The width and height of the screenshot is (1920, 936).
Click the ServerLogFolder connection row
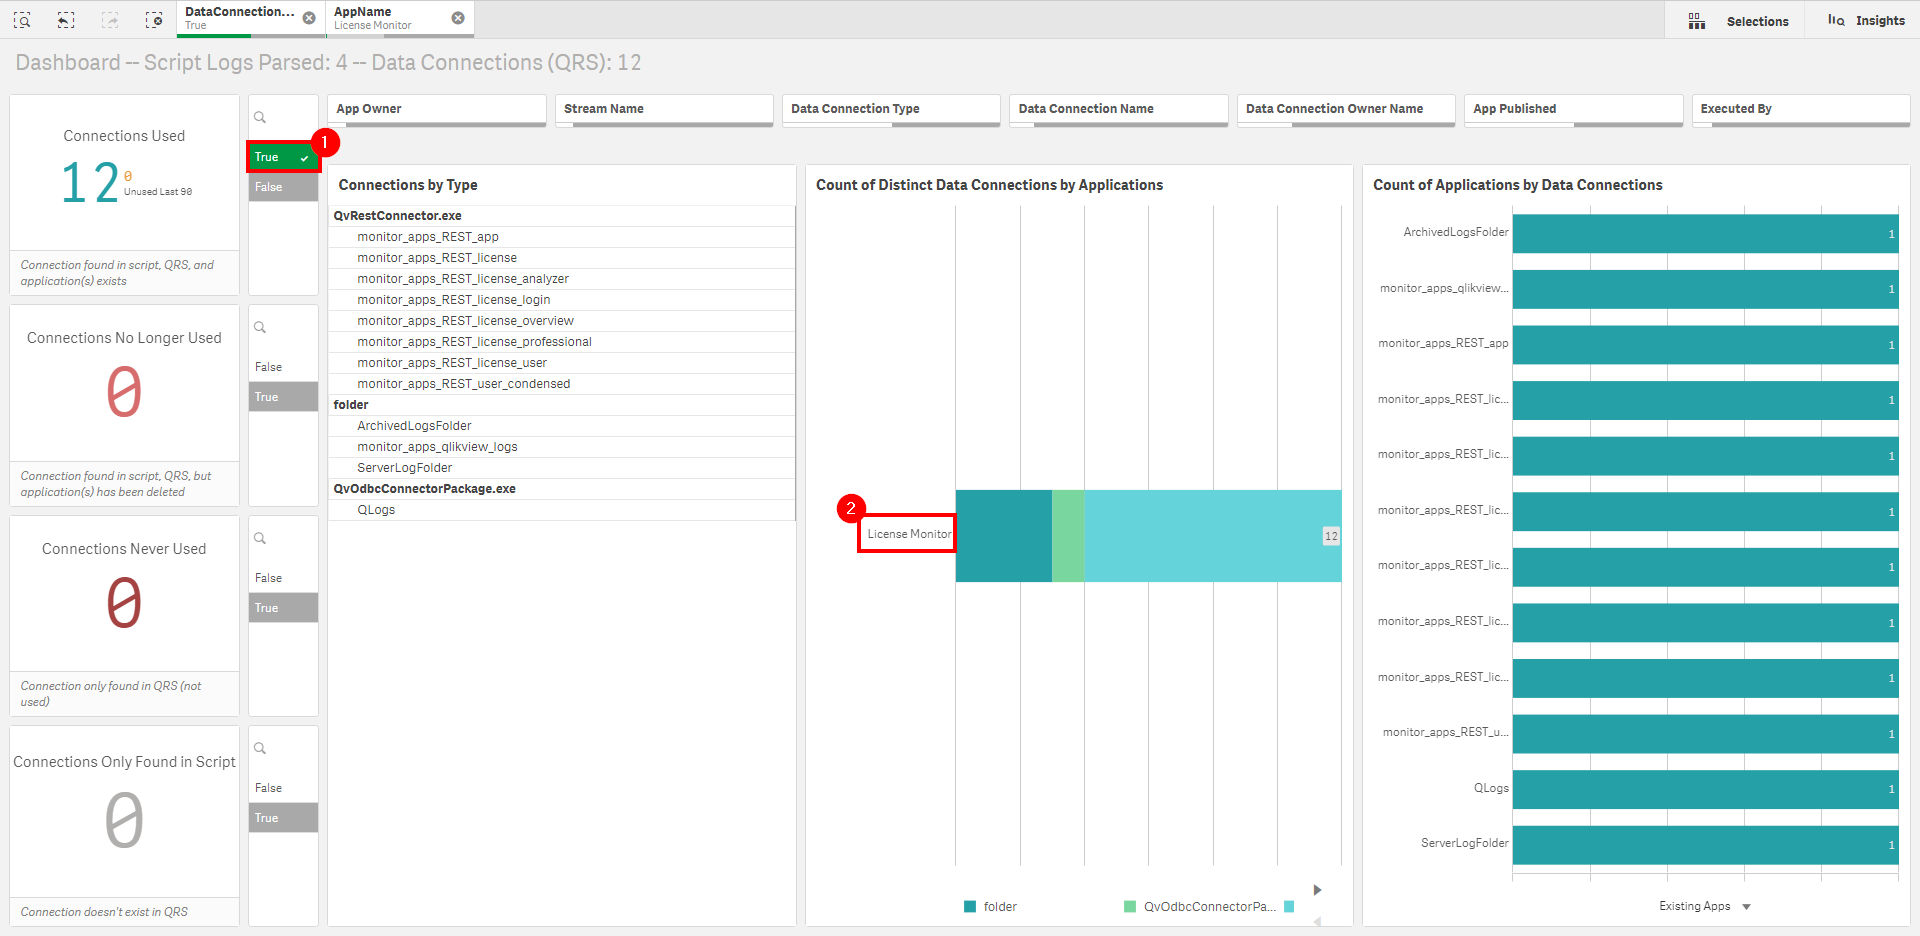point(405,468)
